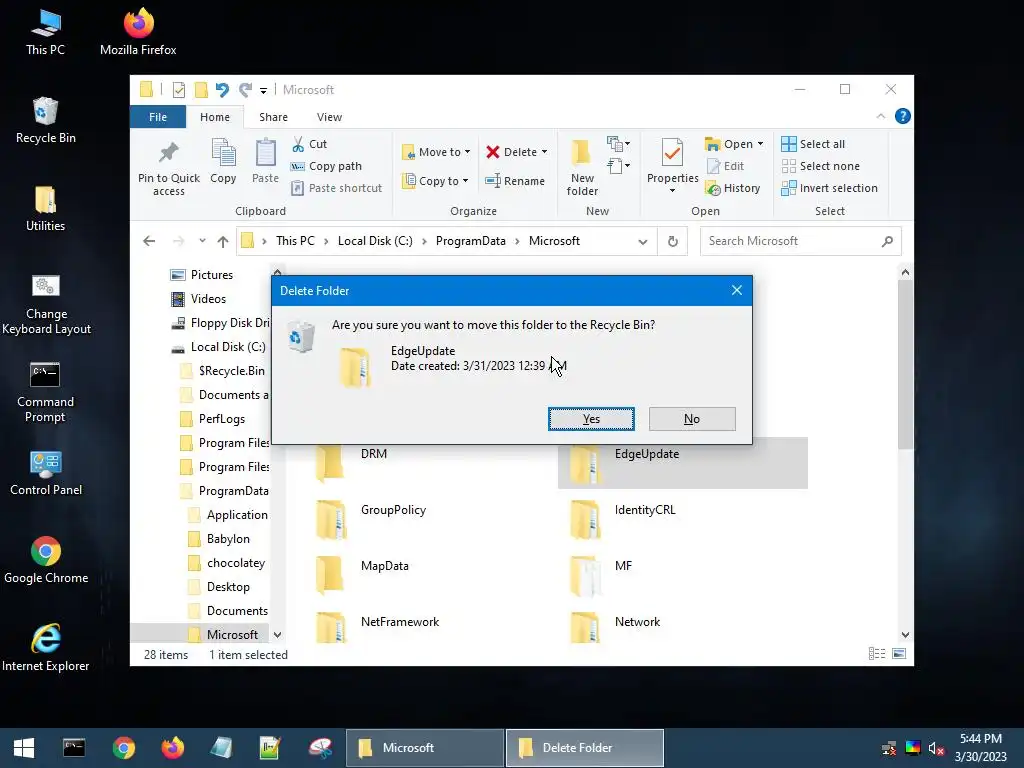Open the Windows Start menu
The width and height of the screenshot is (1024, 768).
(x=24, y=748)
